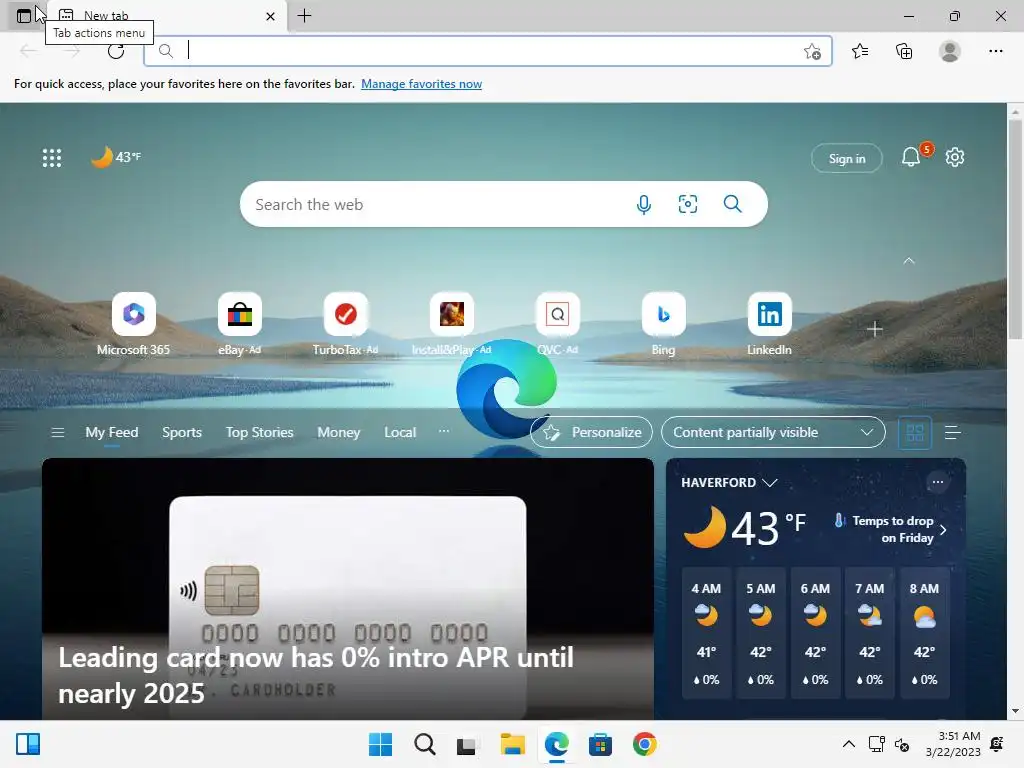Open Temps to drop on Friday link
Viewport: 1024px width, 768px height.
pyautogui.click(x=891, y=529)
